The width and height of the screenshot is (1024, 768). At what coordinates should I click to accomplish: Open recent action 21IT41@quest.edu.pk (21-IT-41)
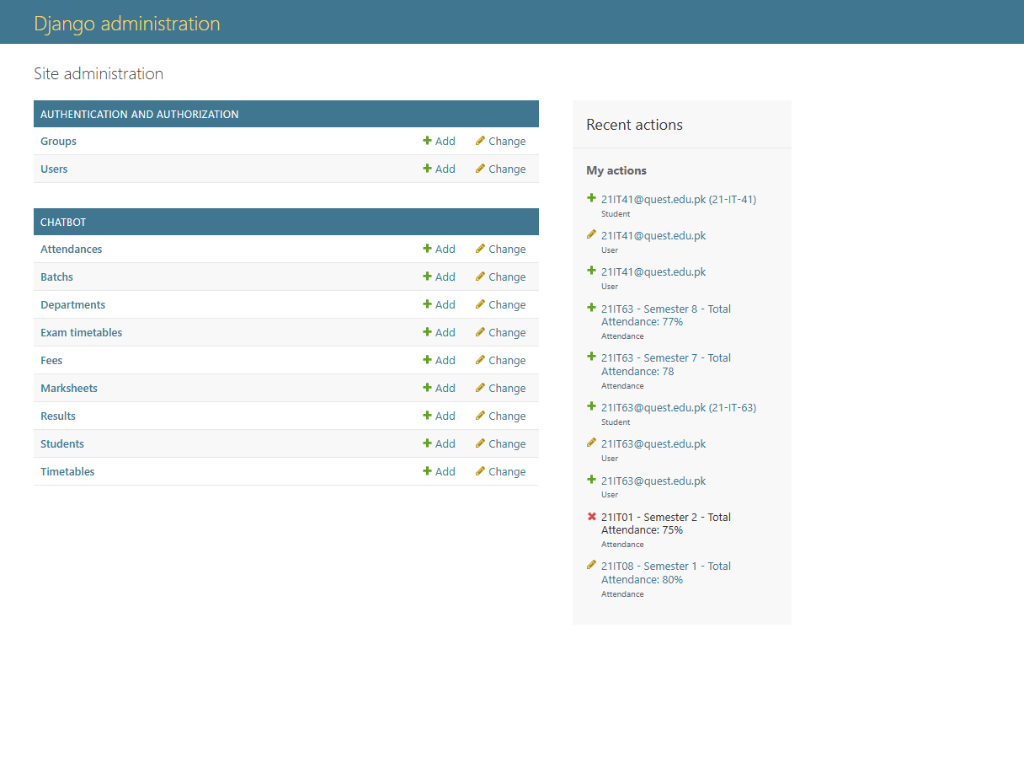click(678, 199)
